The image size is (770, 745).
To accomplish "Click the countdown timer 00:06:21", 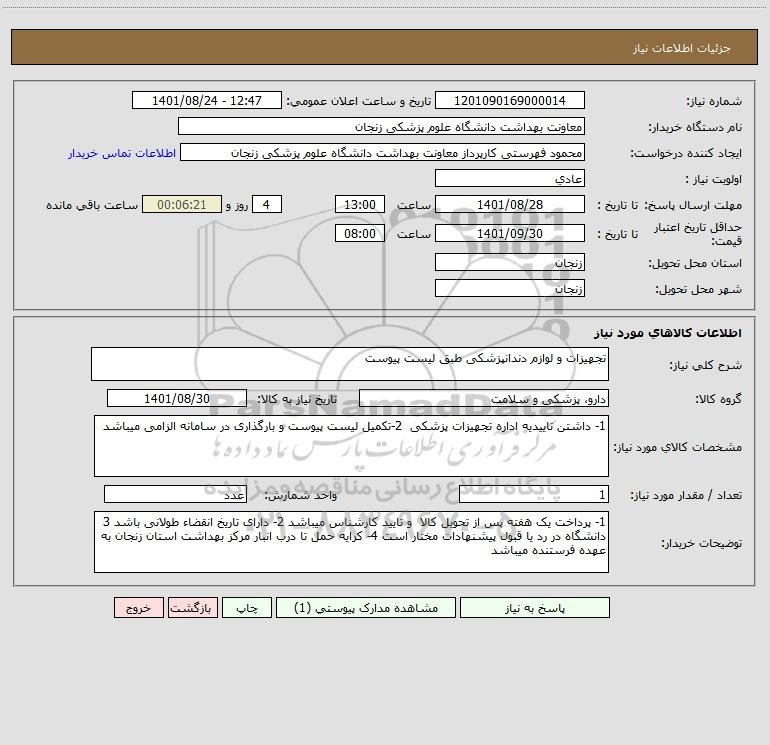I will (182, 204).
